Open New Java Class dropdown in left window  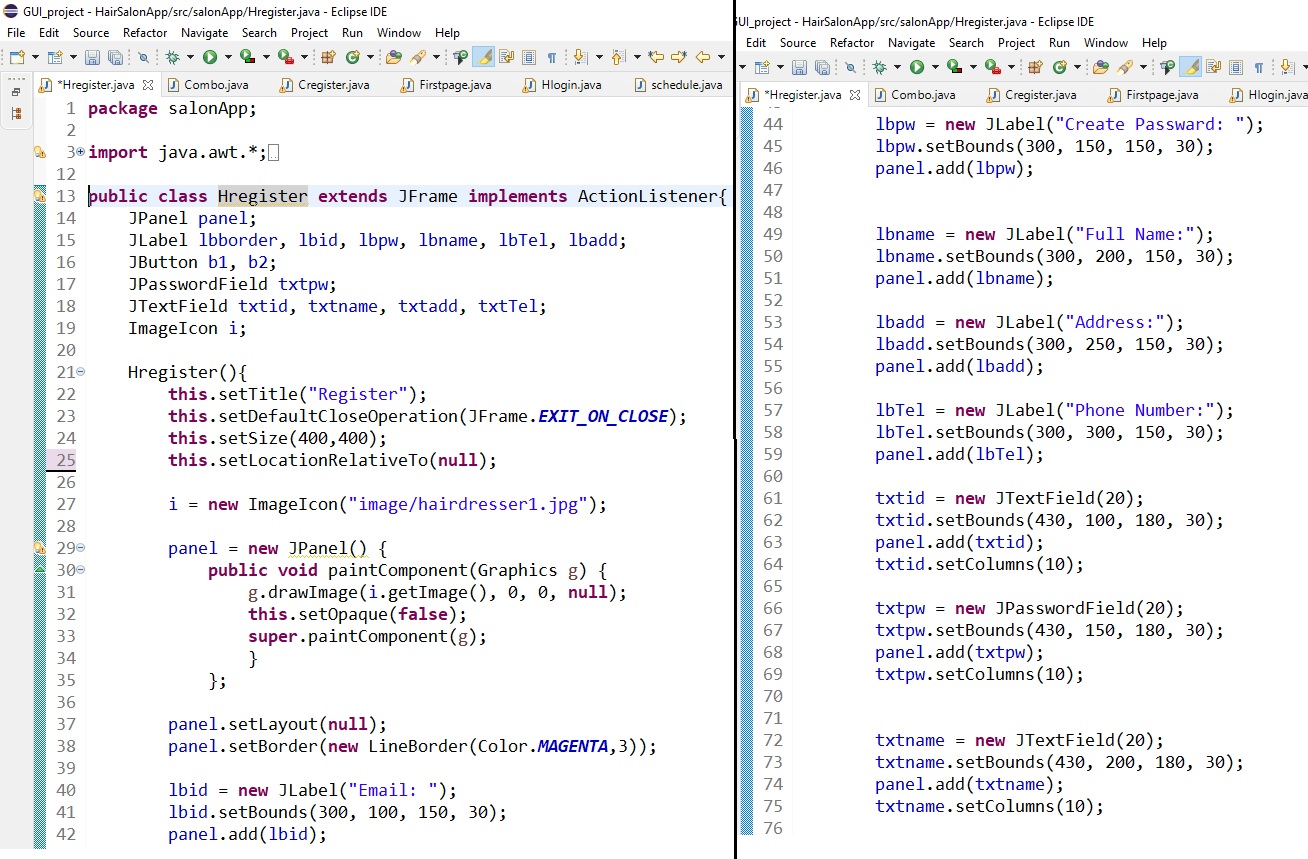point(370,58)
